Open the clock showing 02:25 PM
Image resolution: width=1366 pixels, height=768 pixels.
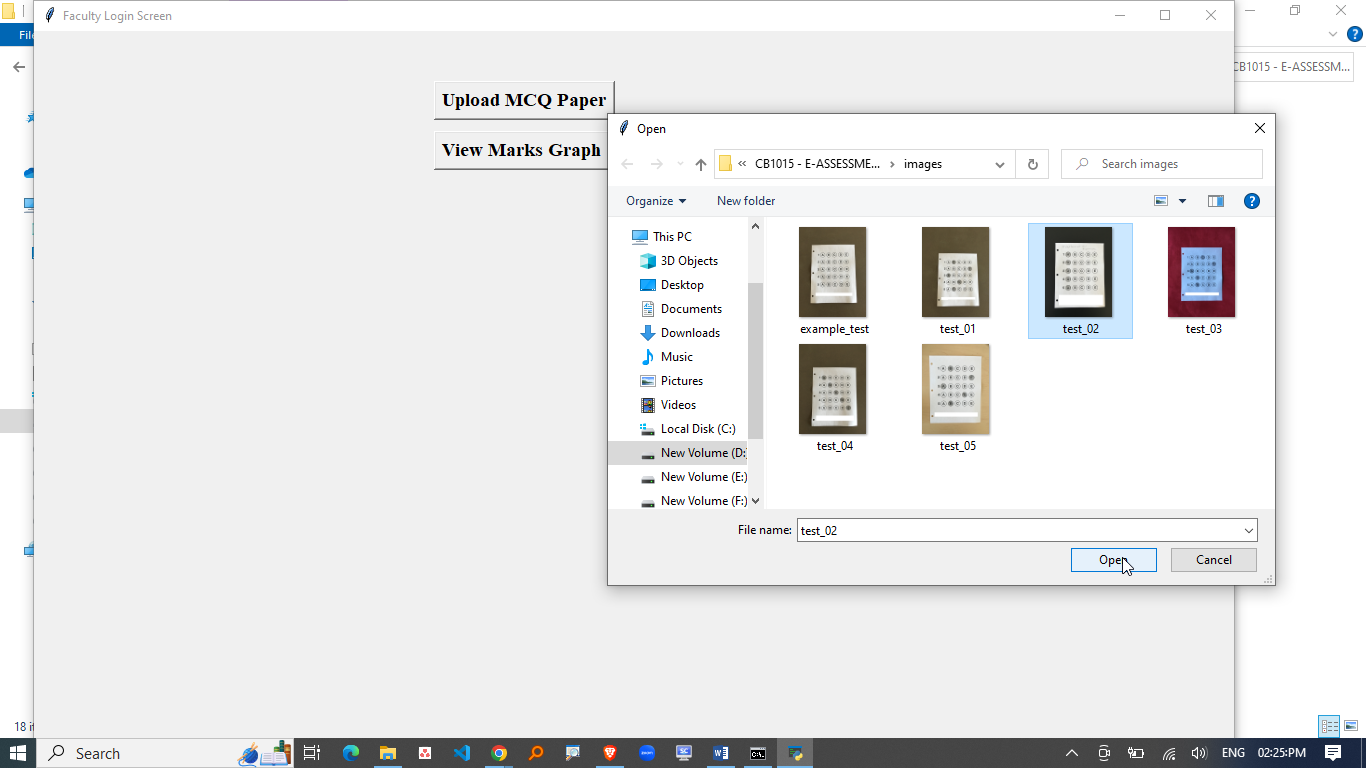point(1282,753)
